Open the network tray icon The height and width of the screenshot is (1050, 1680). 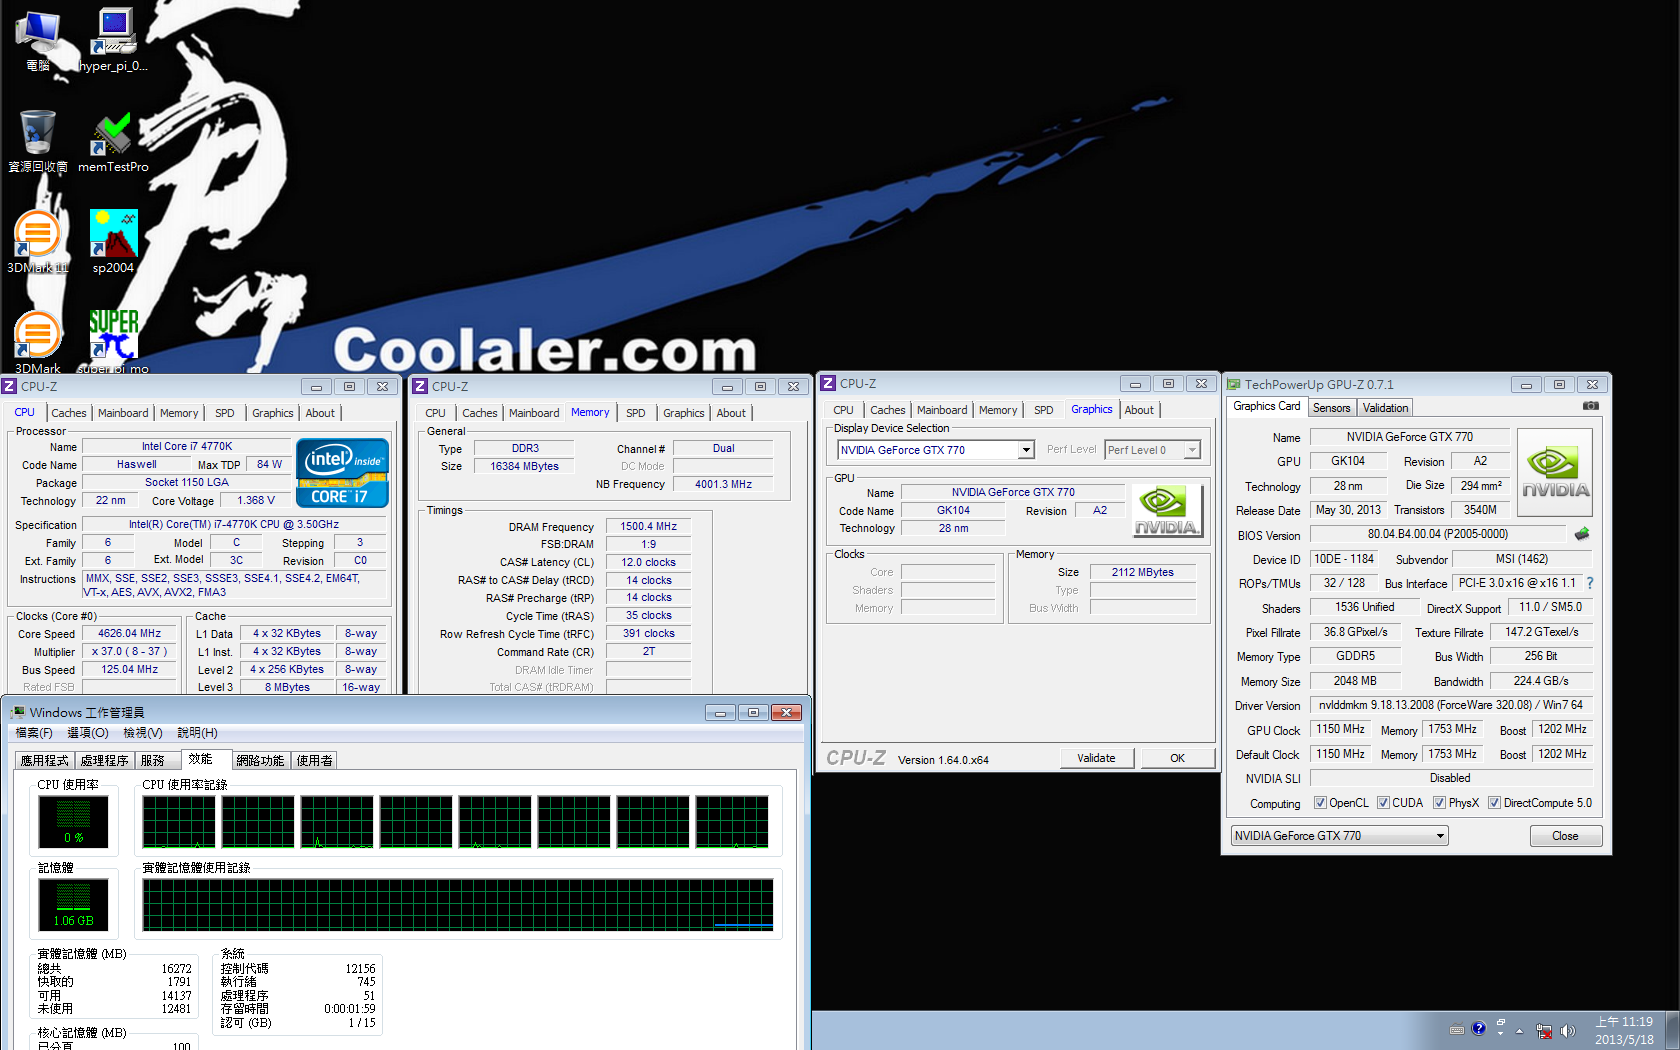[1544, 1030]
